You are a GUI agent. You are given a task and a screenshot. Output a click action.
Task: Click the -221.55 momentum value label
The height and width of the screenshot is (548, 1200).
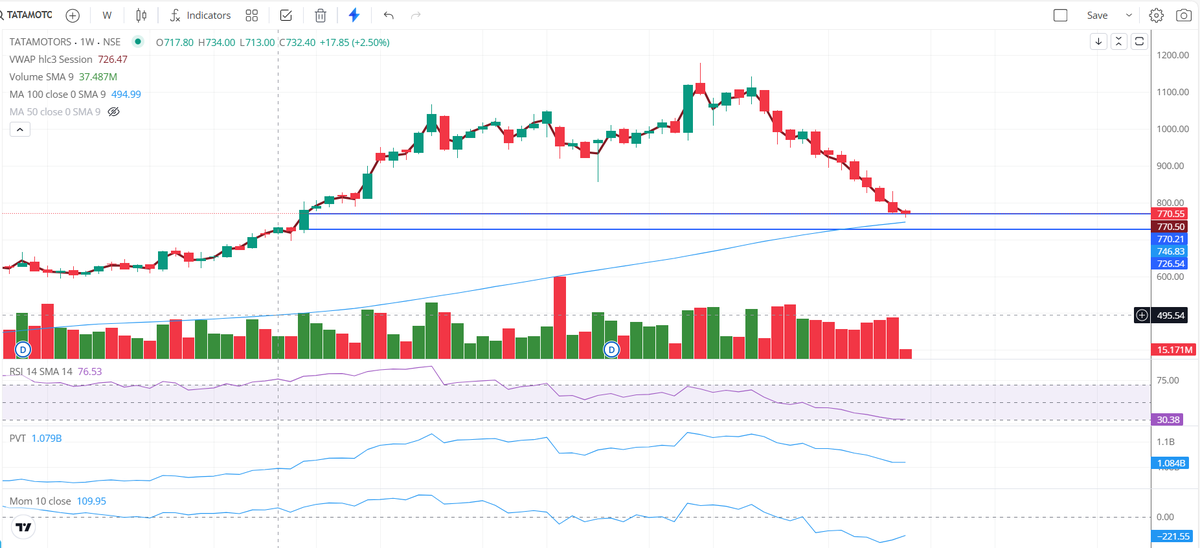pyautogui.click(x=1170, y=536)
